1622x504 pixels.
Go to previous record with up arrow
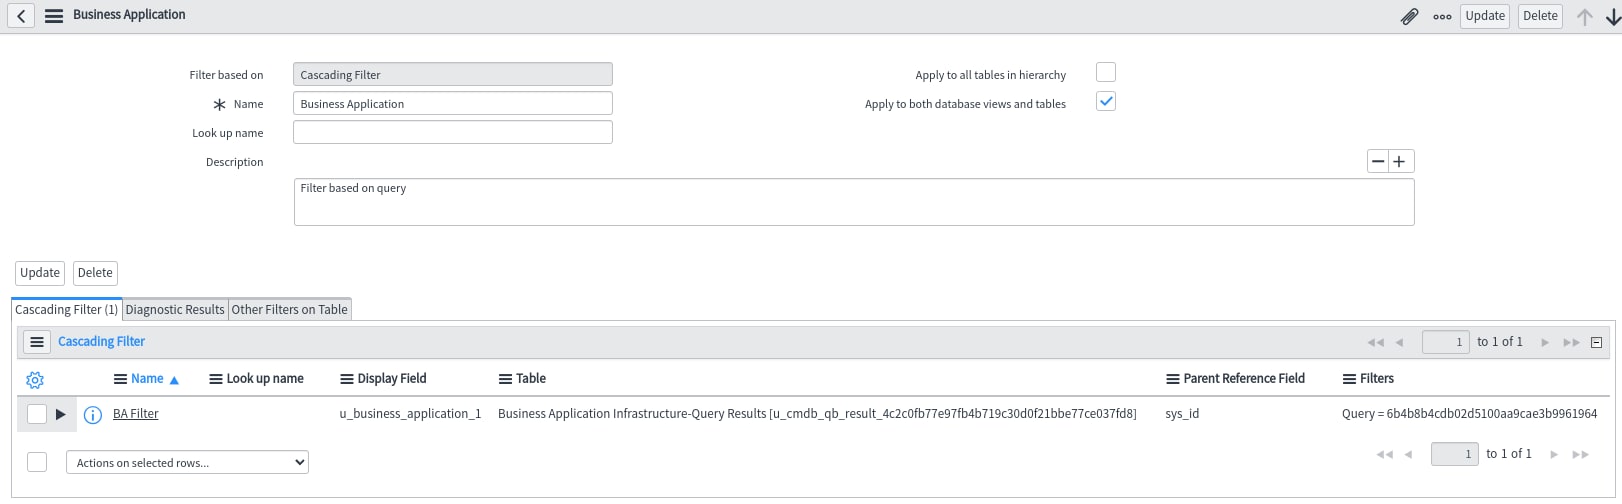click(x=1584, y=16)
